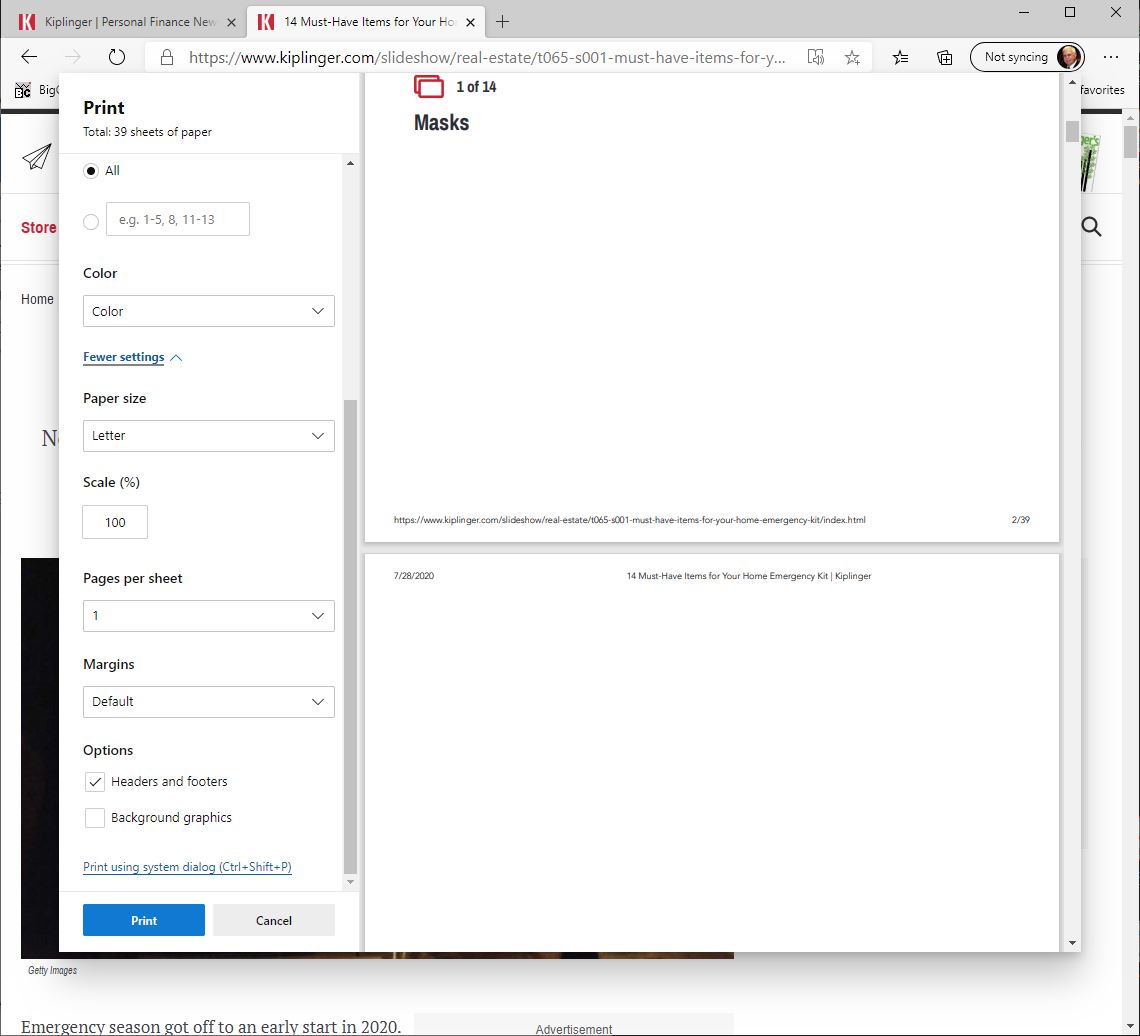Click the 7/28/2020 date in preview header
Image resolution: width=1140 pixels, height=1036 pixels.
tap(414, 576)
